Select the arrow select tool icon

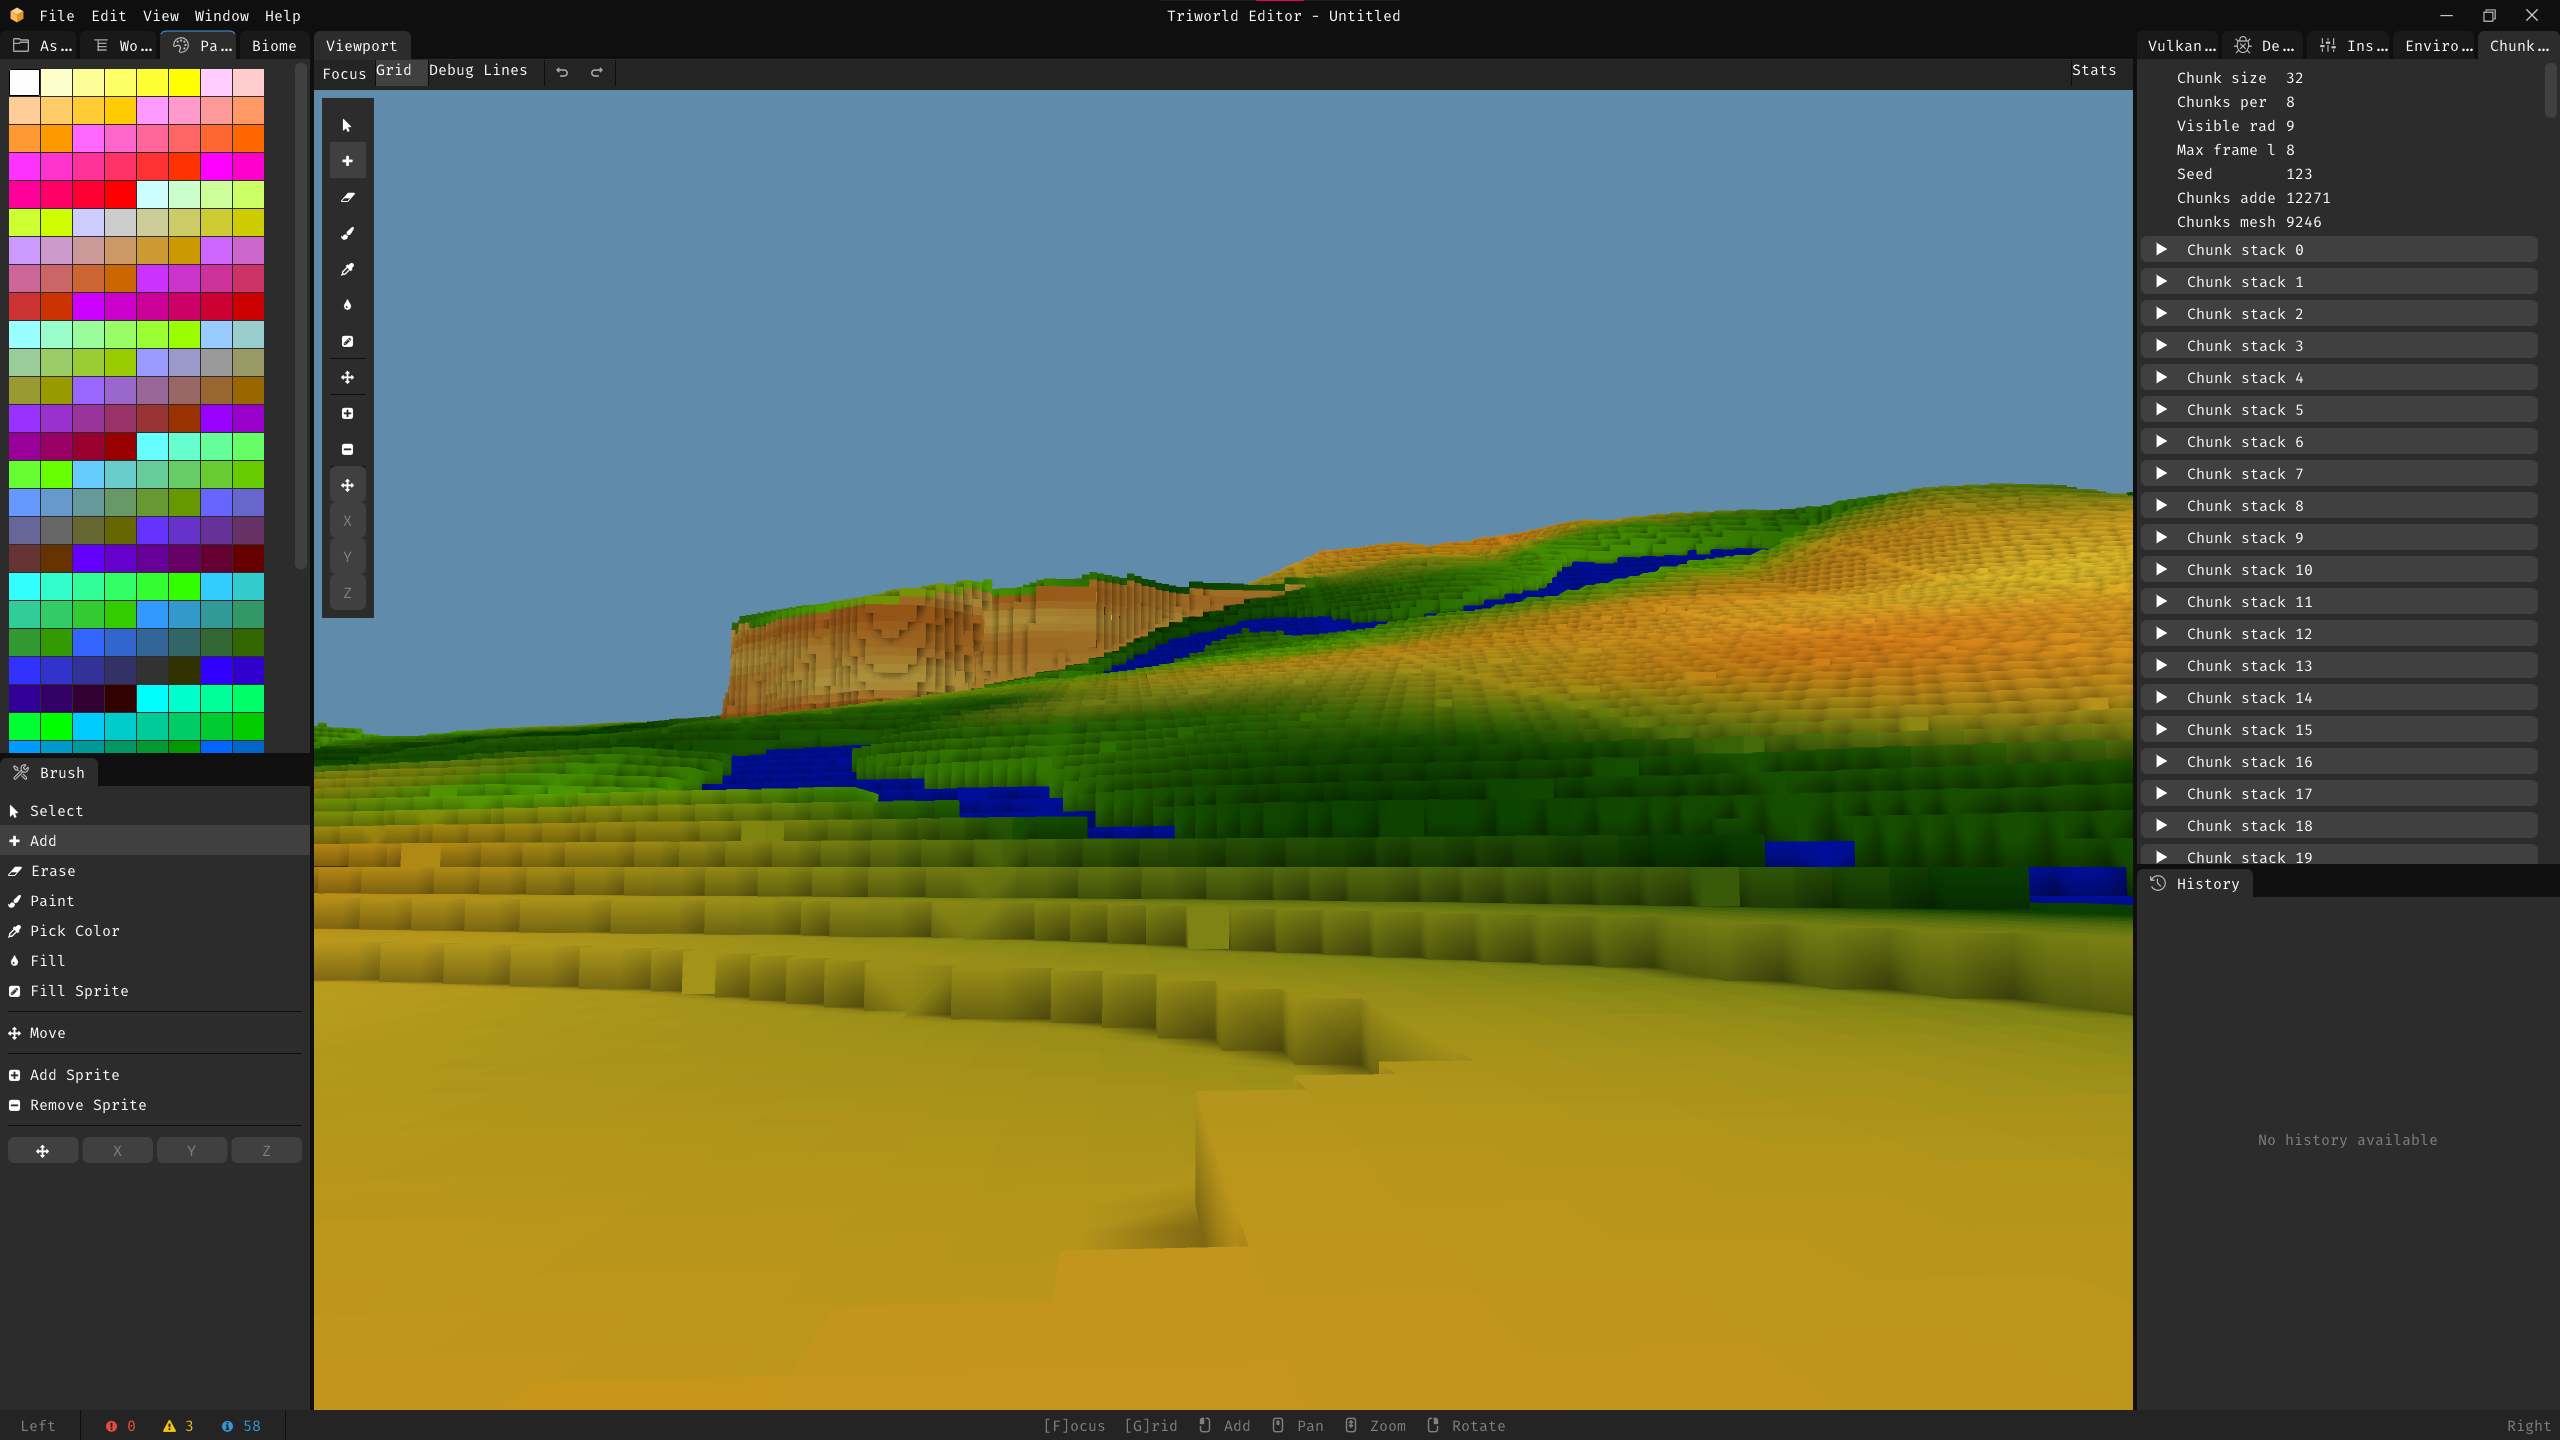[x=347, y=125]
